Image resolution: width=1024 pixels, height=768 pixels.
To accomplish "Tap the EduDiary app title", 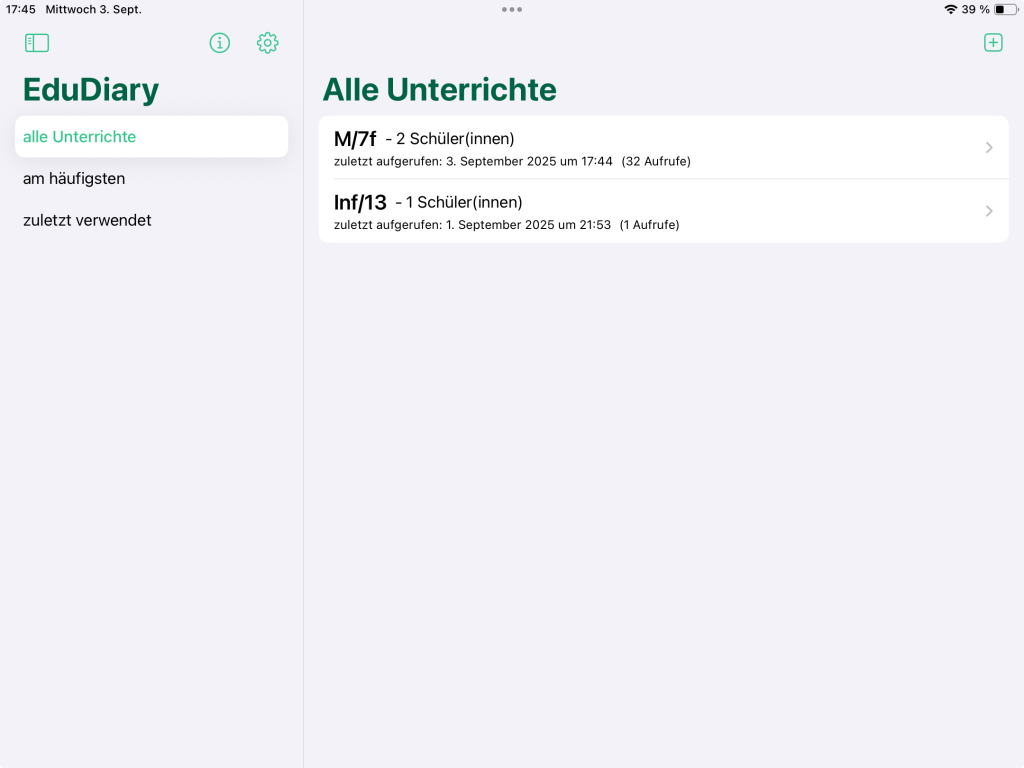I will [x=90, y=89].
